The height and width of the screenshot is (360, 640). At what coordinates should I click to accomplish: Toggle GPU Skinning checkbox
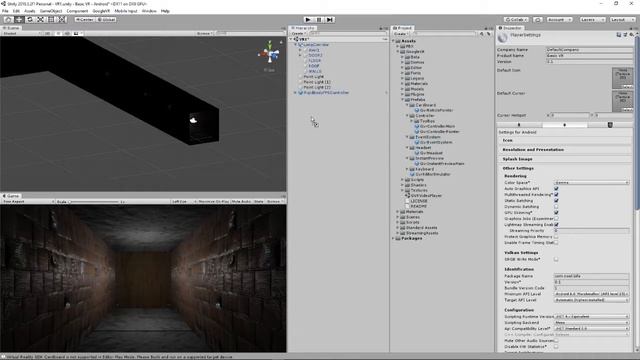556,213
